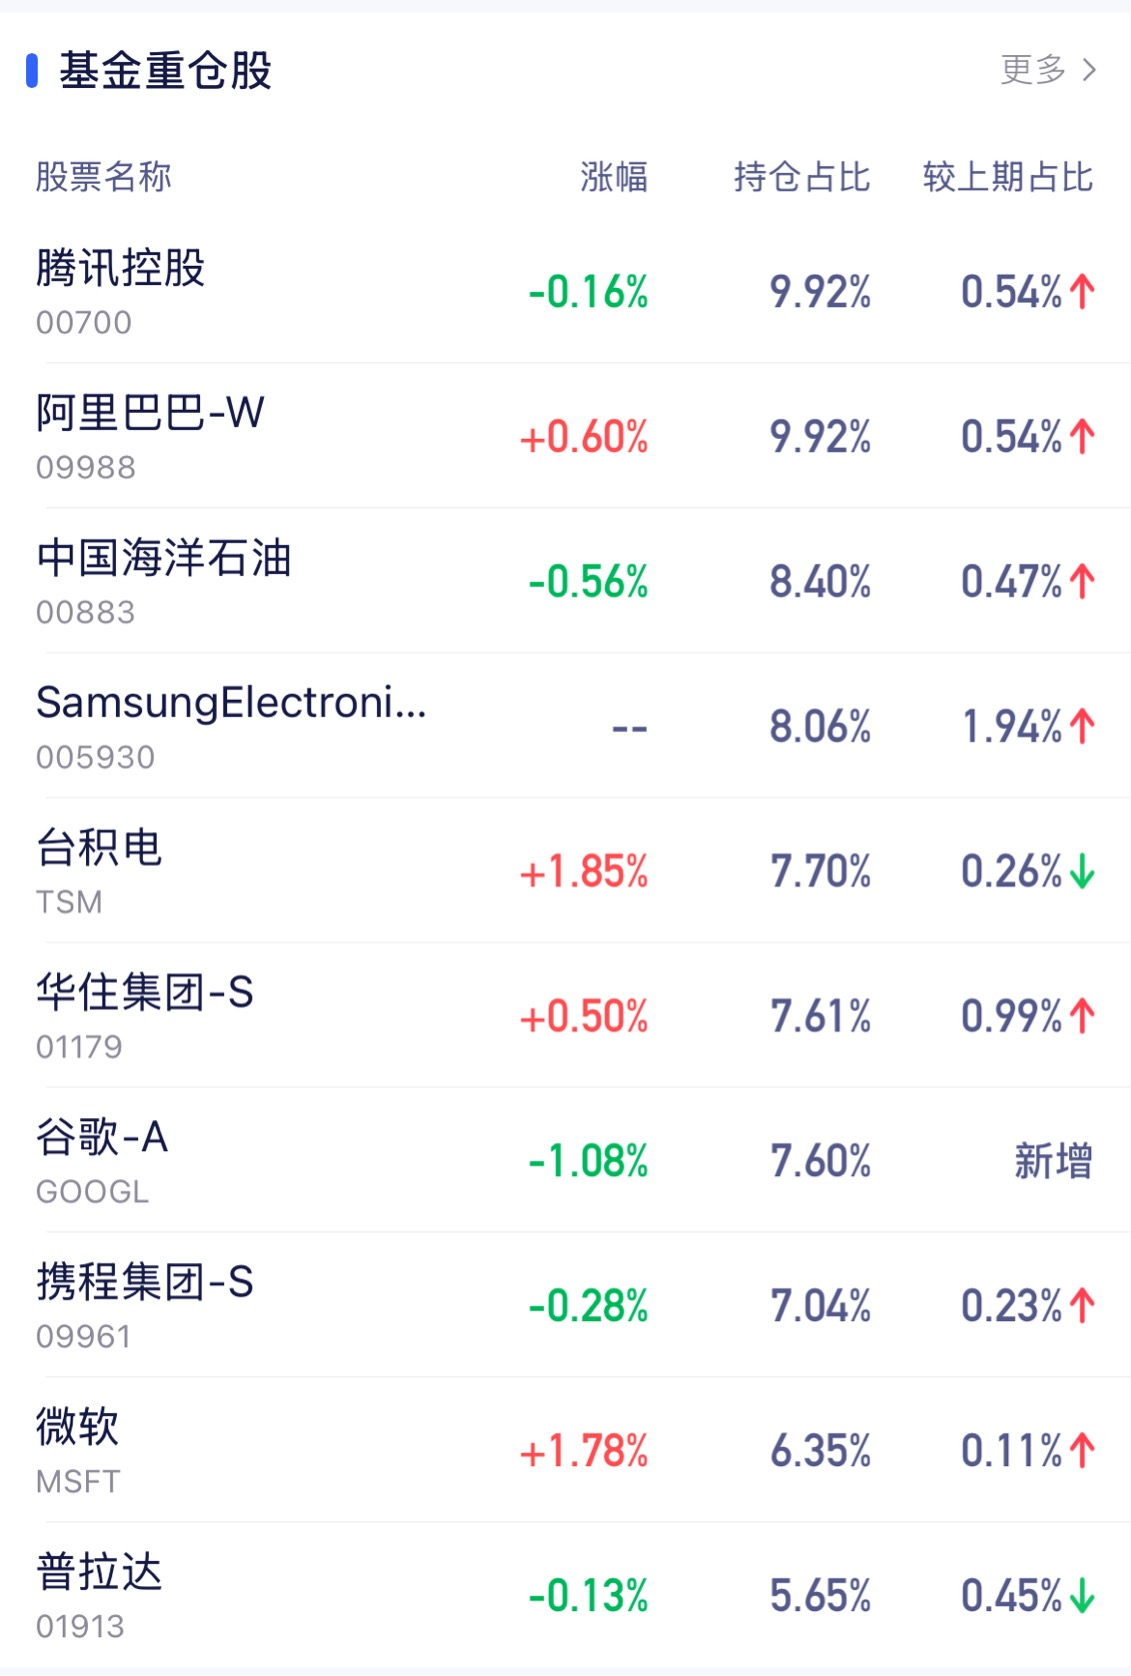
Task: Open the 腾讯控股 stock row
Action: (x=121, y=269)
